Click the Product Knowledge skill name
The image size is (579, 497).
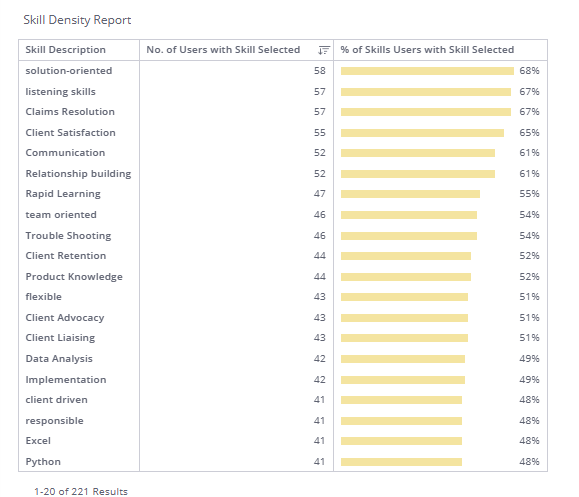click(74, 277)
